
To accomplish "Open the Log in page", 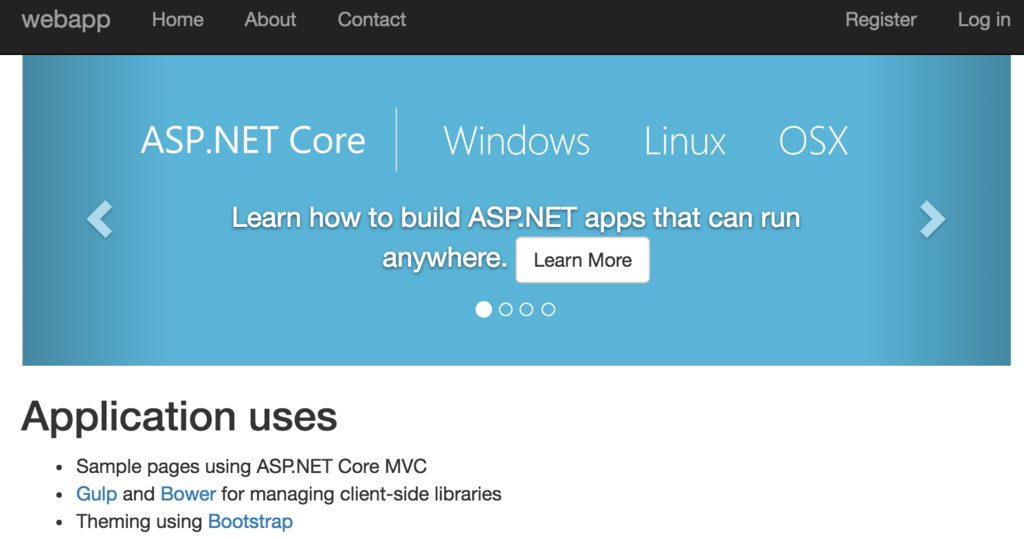I will [x=984, y=20].
